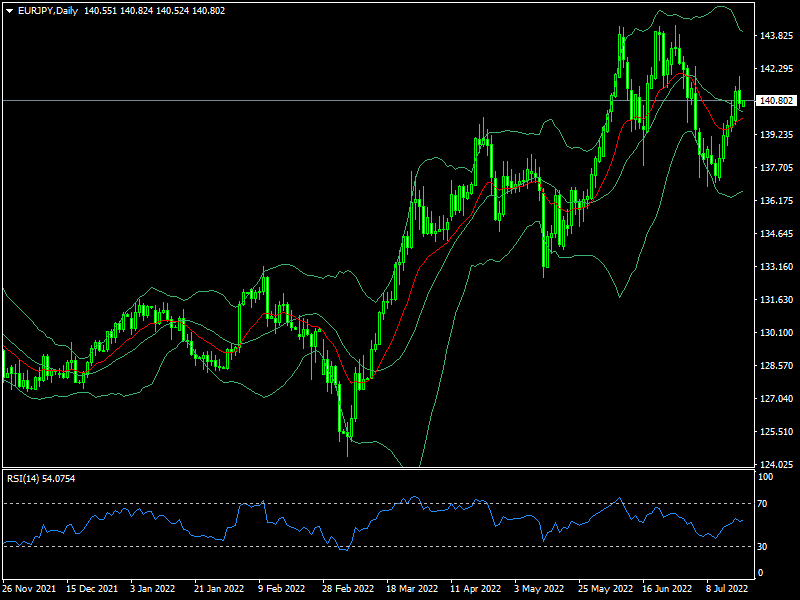800x600 pixels.
Task: Click the 134.645 price axis label
Action: point(777,234)
